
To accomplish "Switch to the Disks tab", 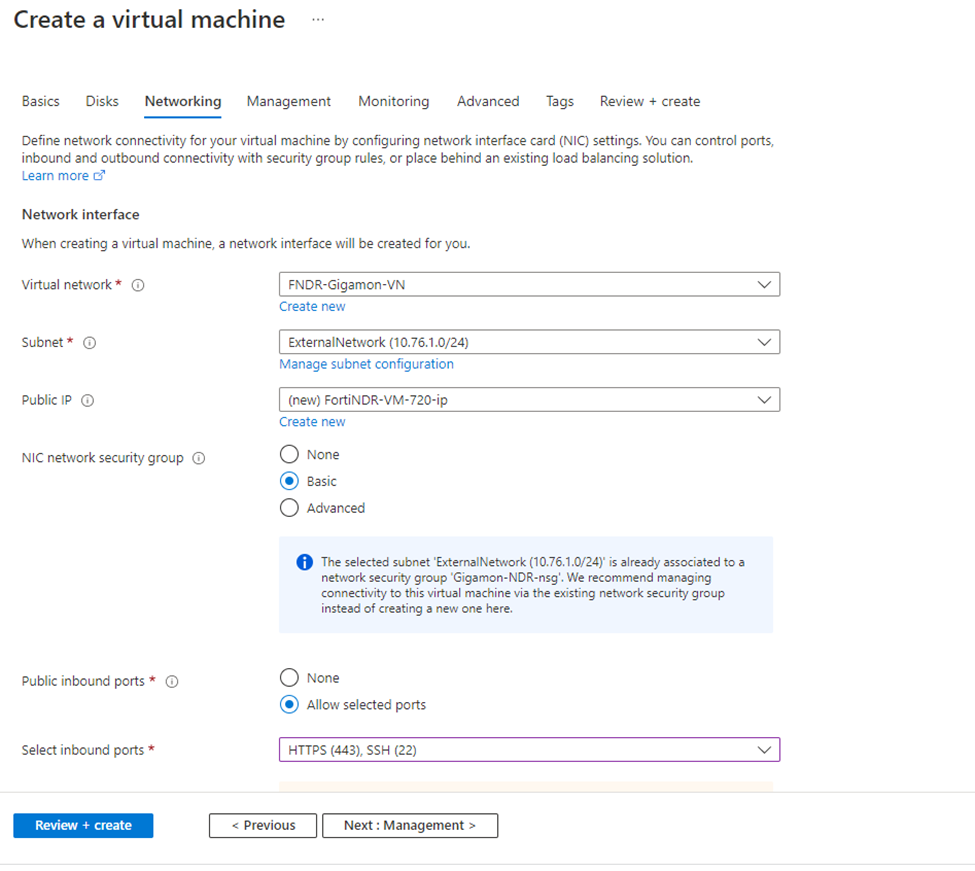I will click(x=101, y=101).
